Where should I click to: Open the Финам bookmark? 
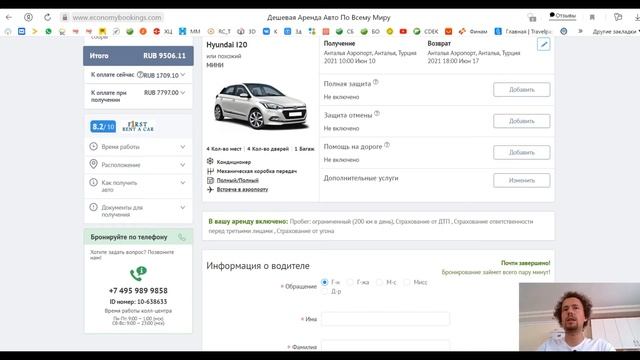(473, 31)
